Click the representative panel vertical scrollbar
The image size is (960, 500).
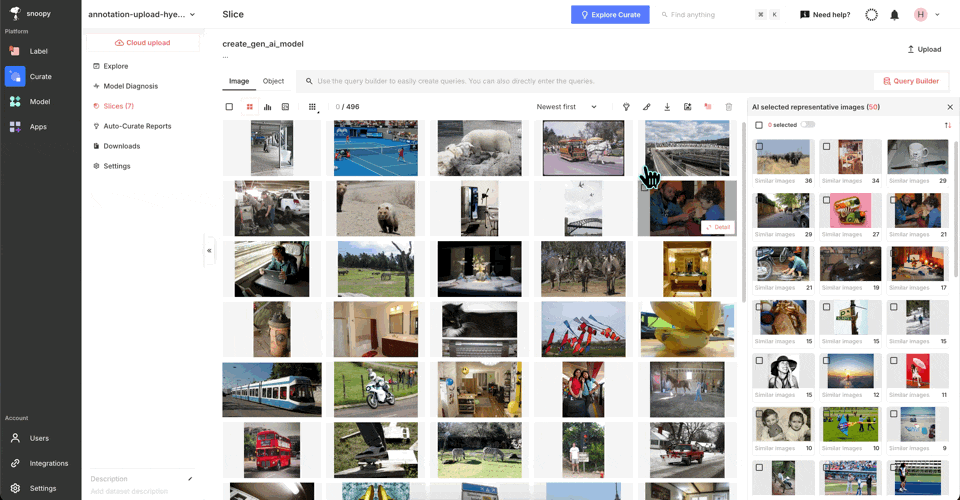[x=956, y=208]
